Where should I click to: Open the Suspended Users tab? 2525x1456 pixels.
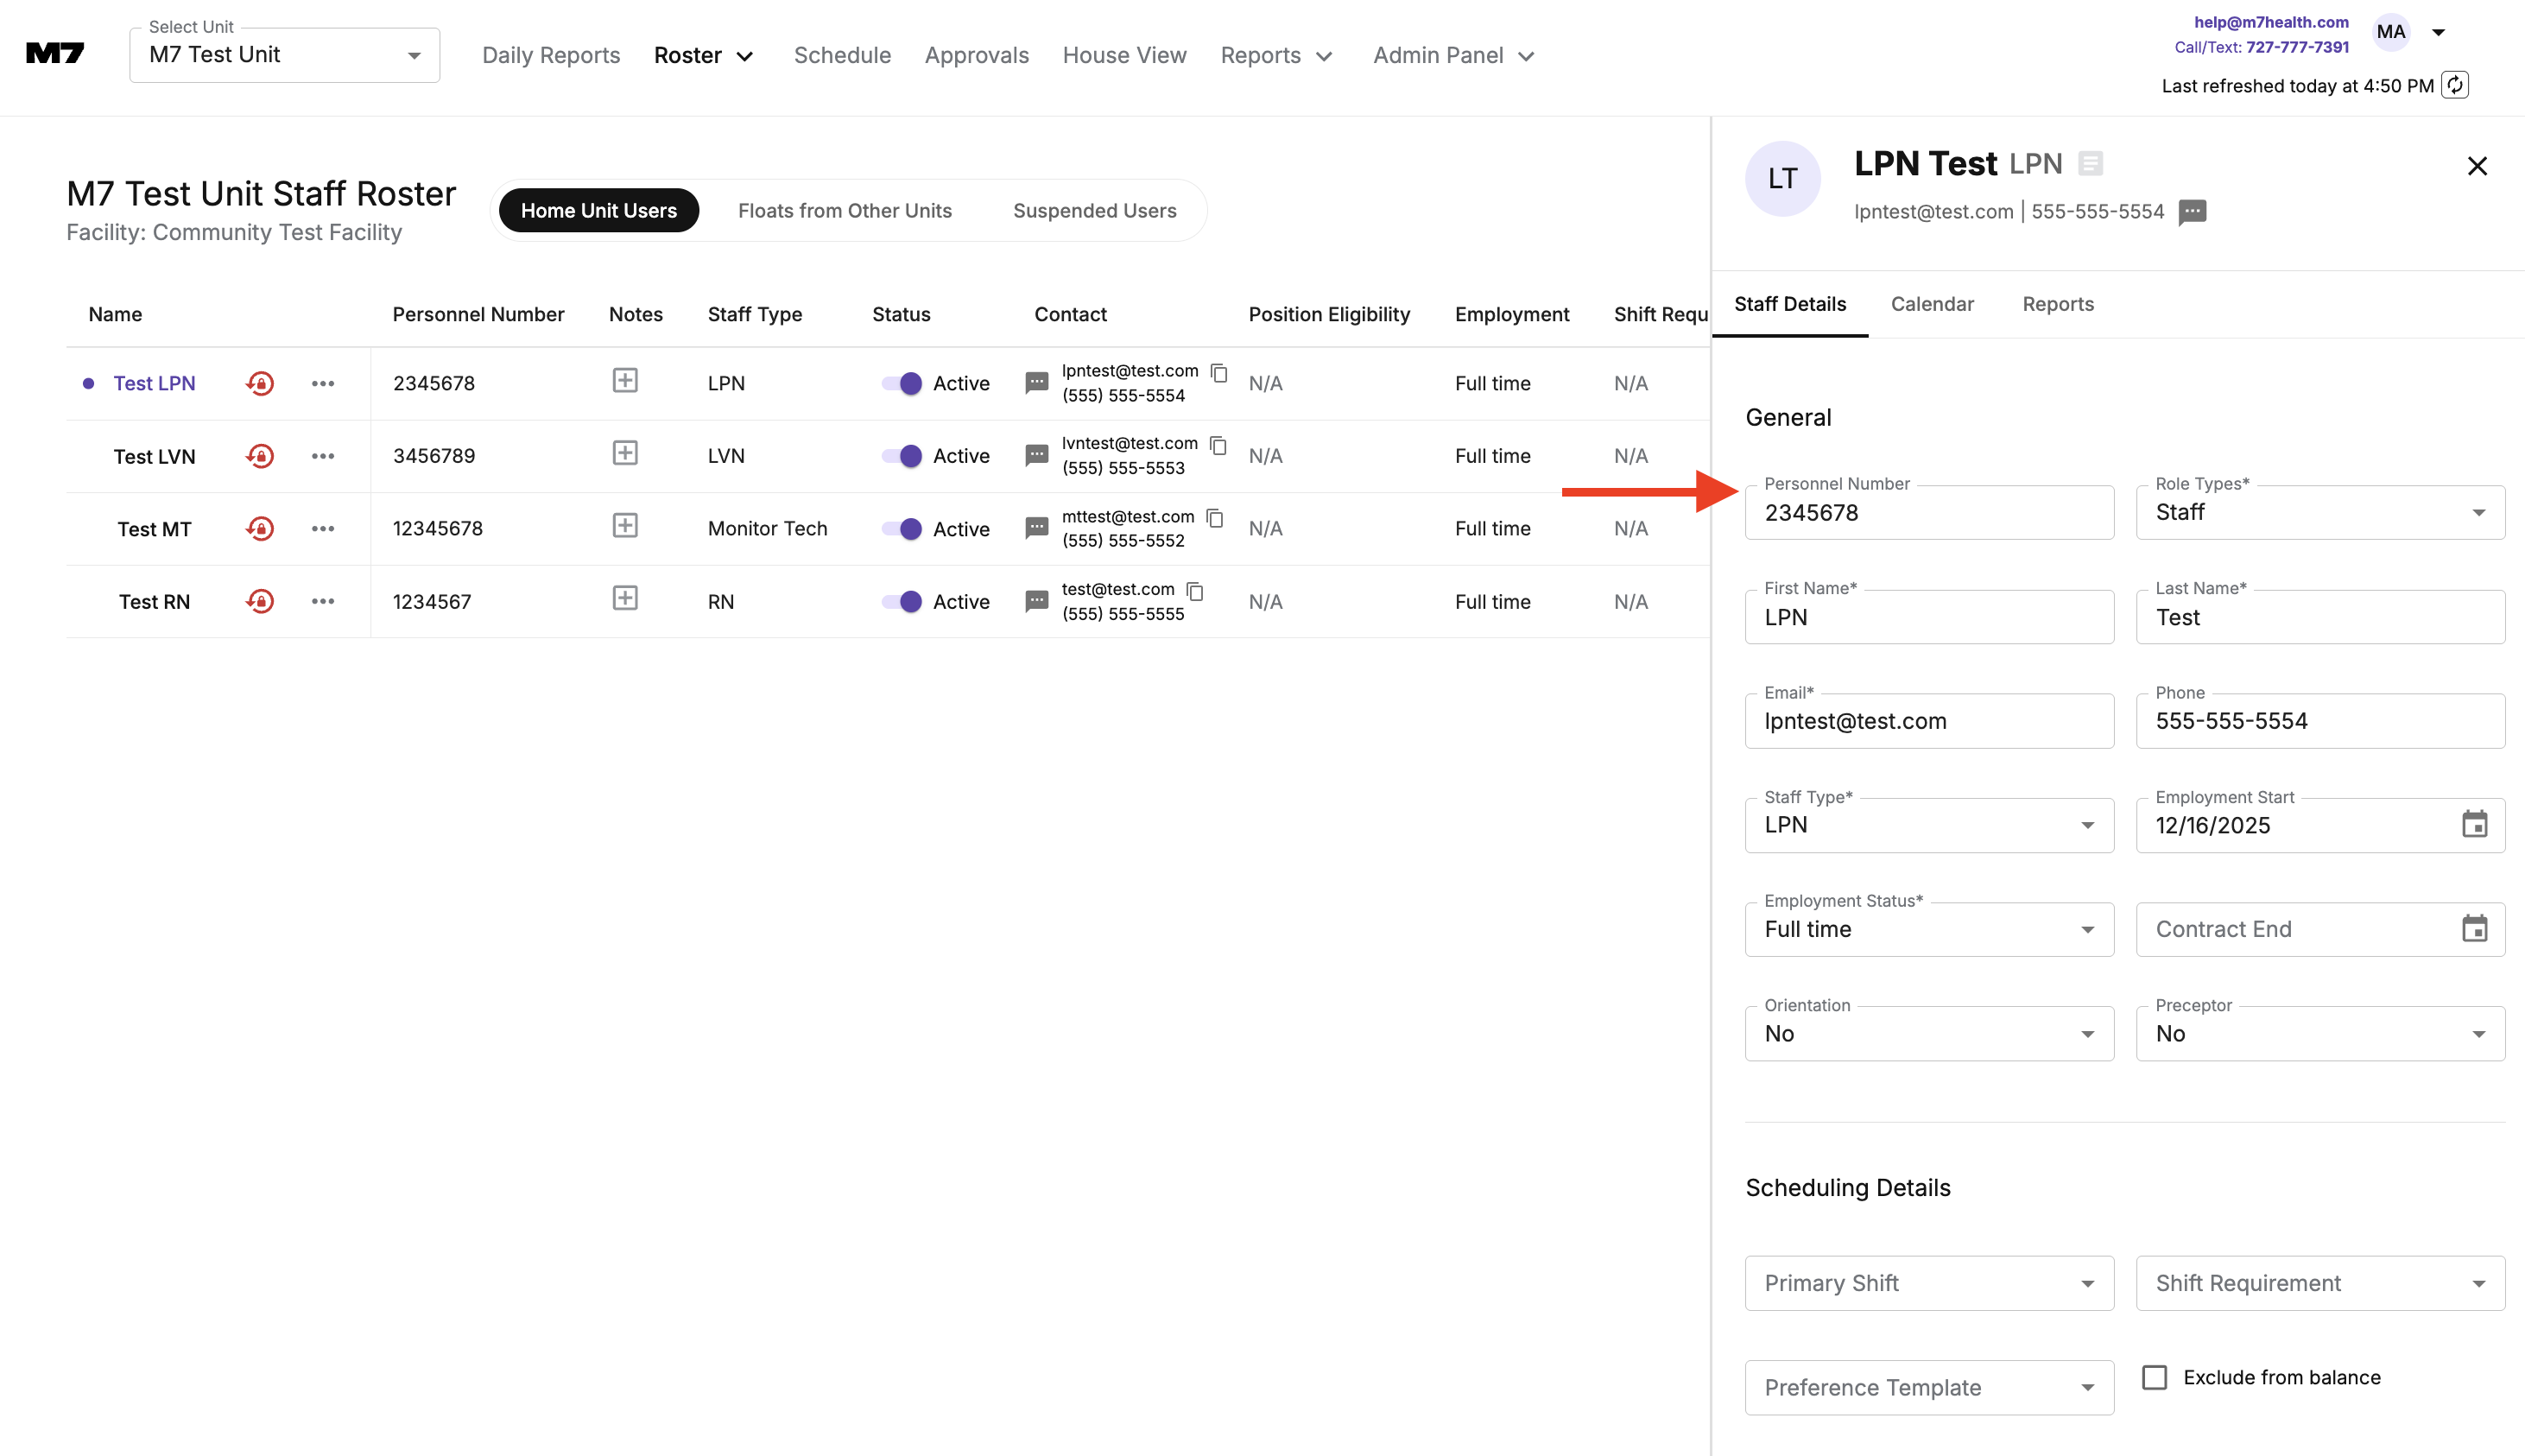pyautogui.click(x=1094, y=211)
